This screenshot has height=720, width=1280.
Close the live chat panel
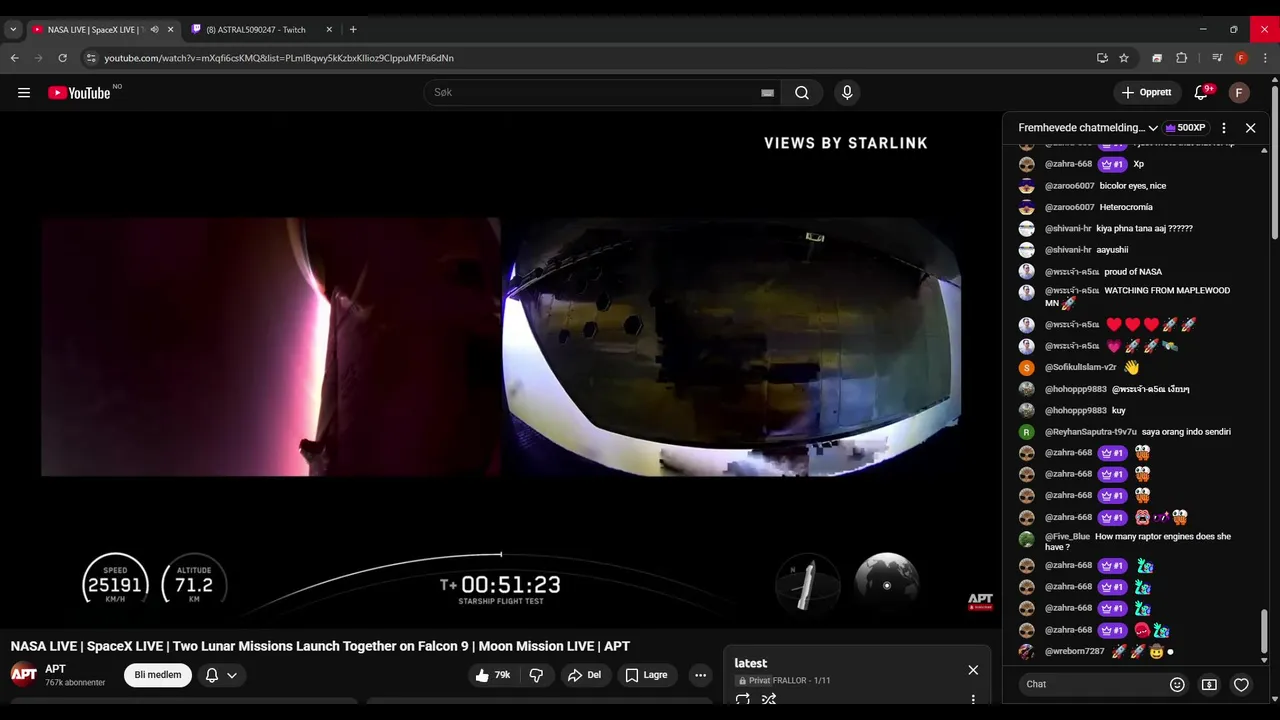pos(1250,128)
